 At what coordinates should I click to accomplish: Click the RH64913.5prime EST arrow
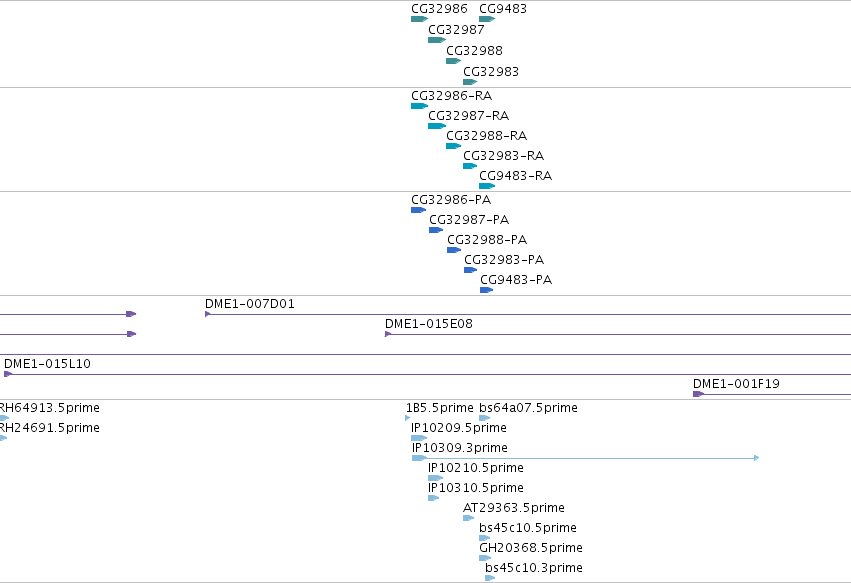point(4,418)
